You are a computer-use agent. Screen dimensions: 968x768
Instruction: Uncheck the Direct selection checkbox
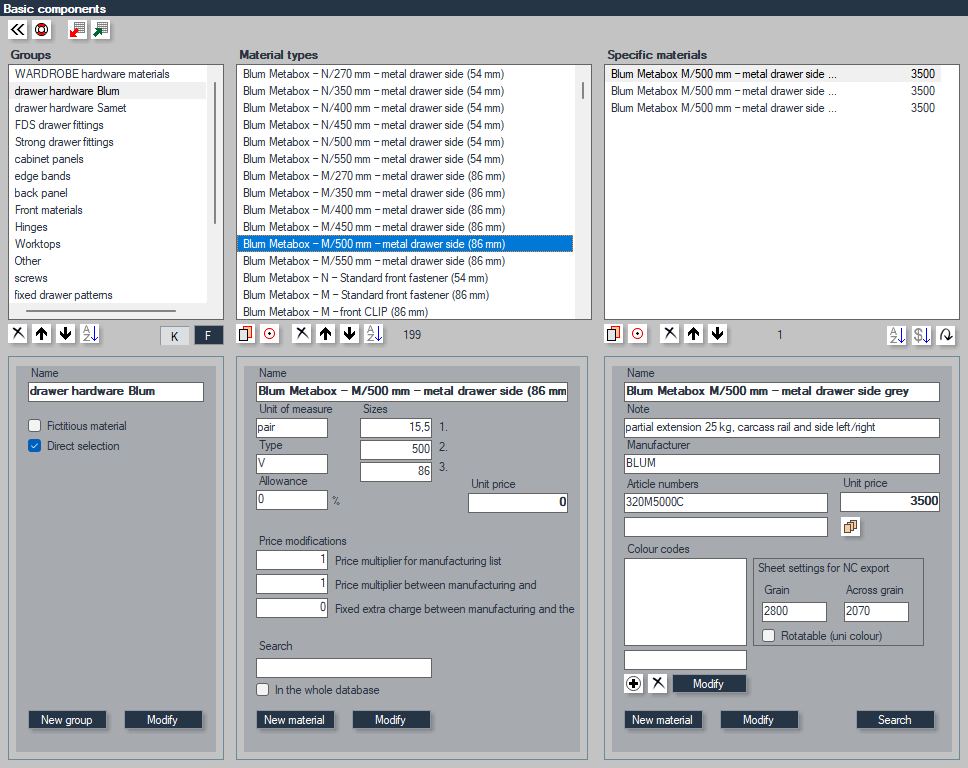coord(35,446)
